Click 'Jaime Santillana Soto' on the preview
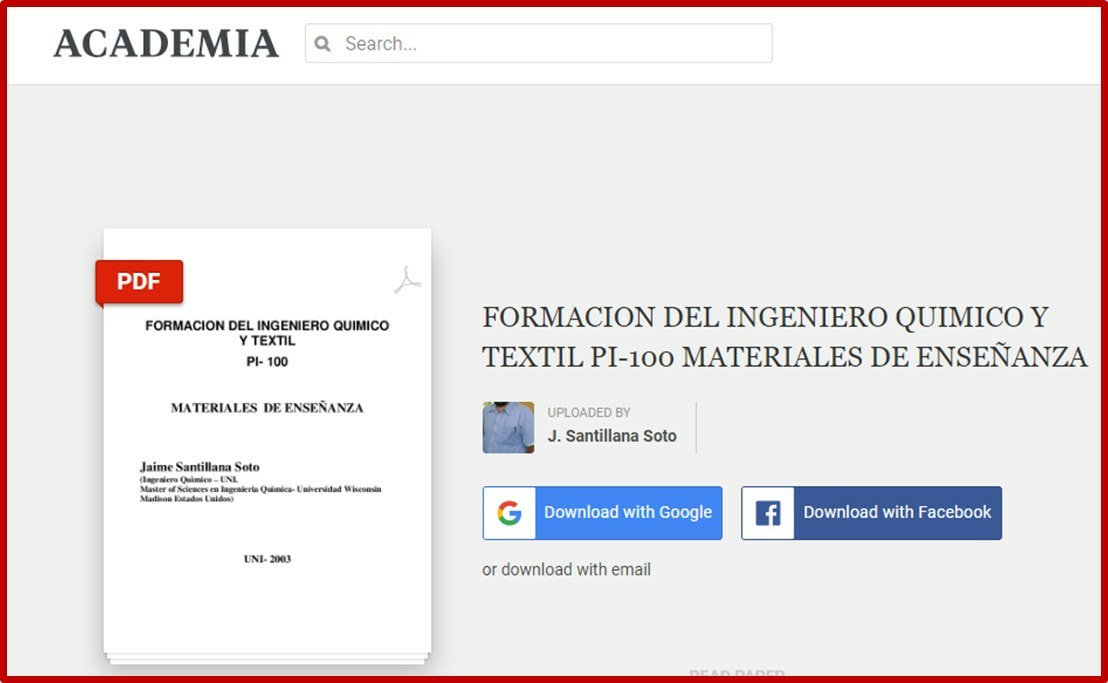This screenshot has width=1108, height=683. 199,467
